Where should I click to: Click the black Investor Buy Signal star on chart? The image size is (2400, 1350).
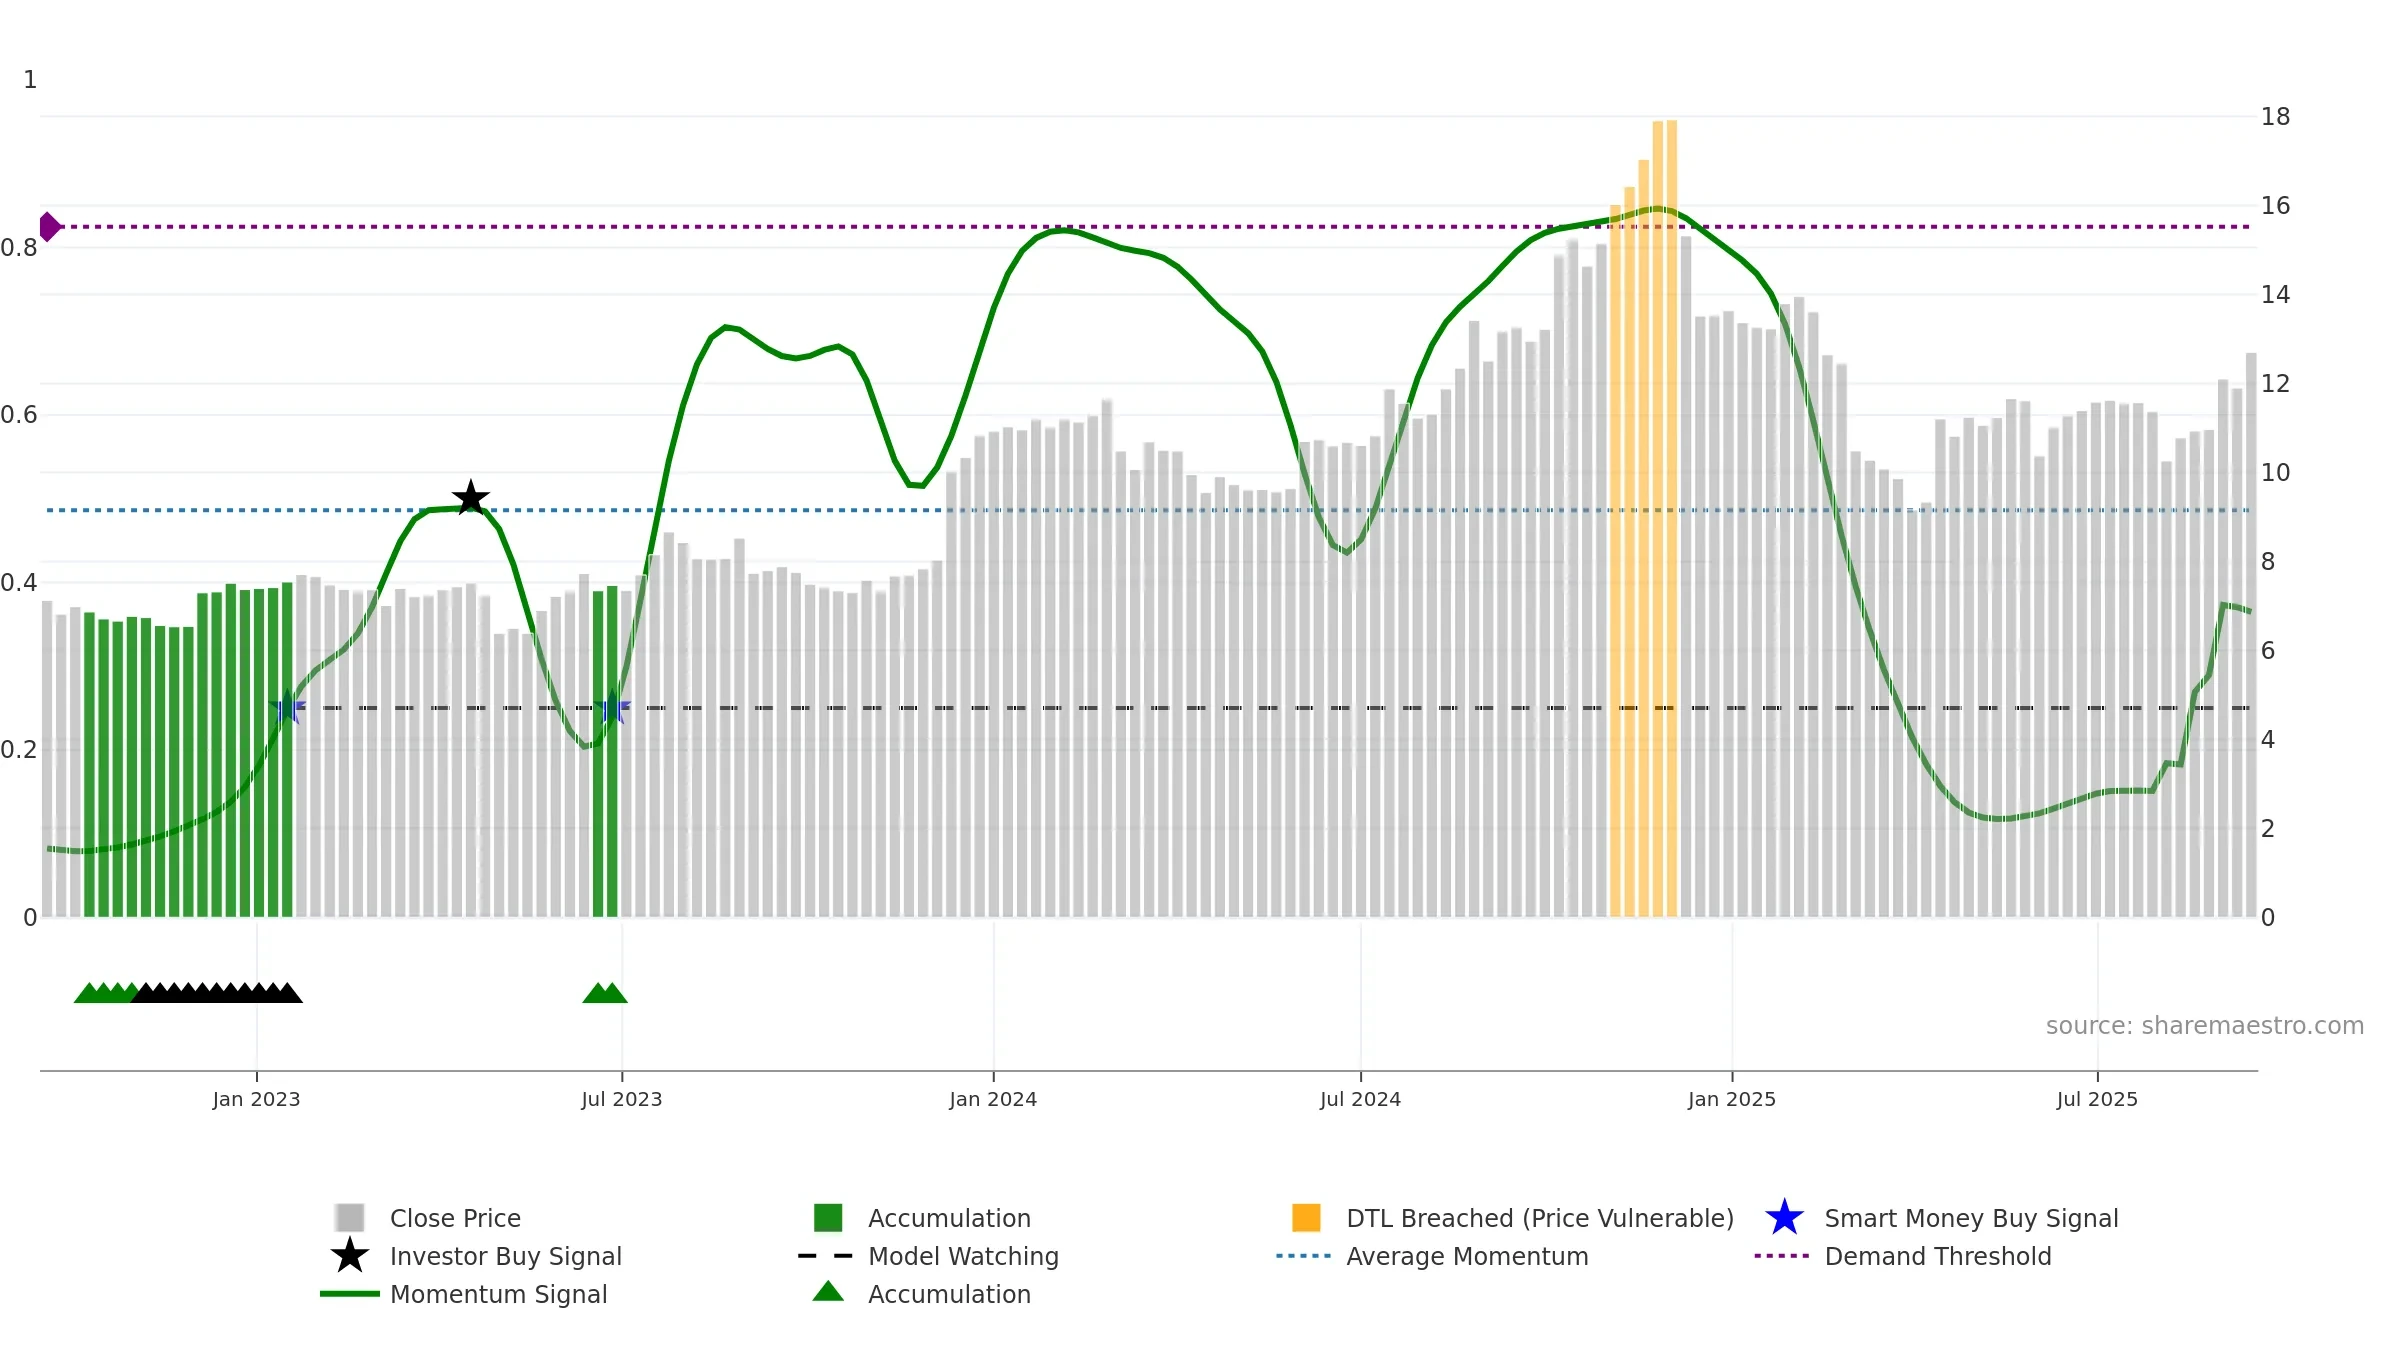471,497
